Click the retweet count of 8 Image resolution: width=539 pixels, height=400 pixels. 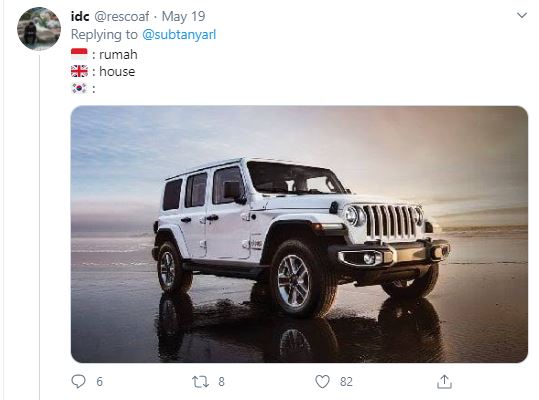click(x=221, y=382)
